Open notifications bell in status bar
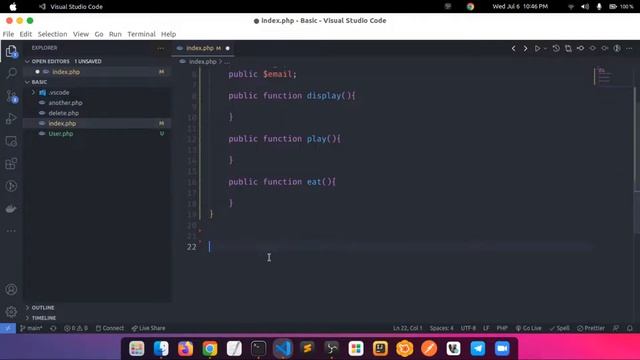 coord(630,328)
